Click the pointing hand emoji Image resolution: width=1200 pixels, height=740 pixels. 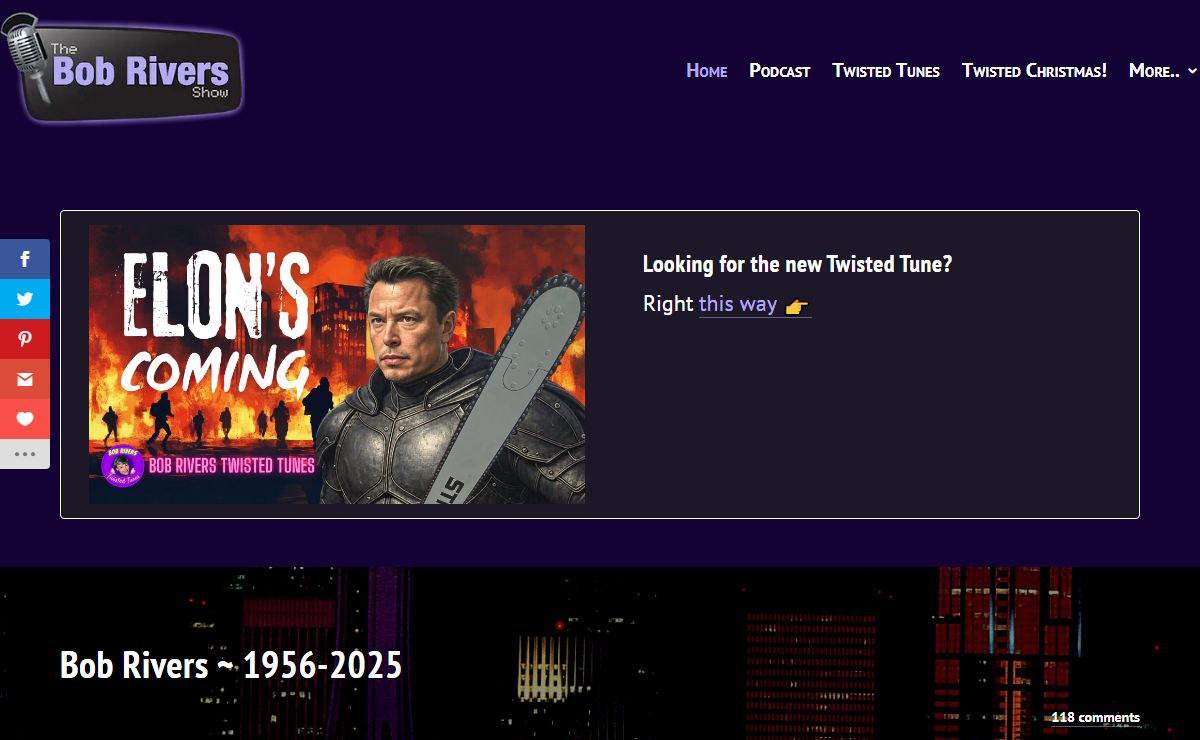[x=797, y=306]
